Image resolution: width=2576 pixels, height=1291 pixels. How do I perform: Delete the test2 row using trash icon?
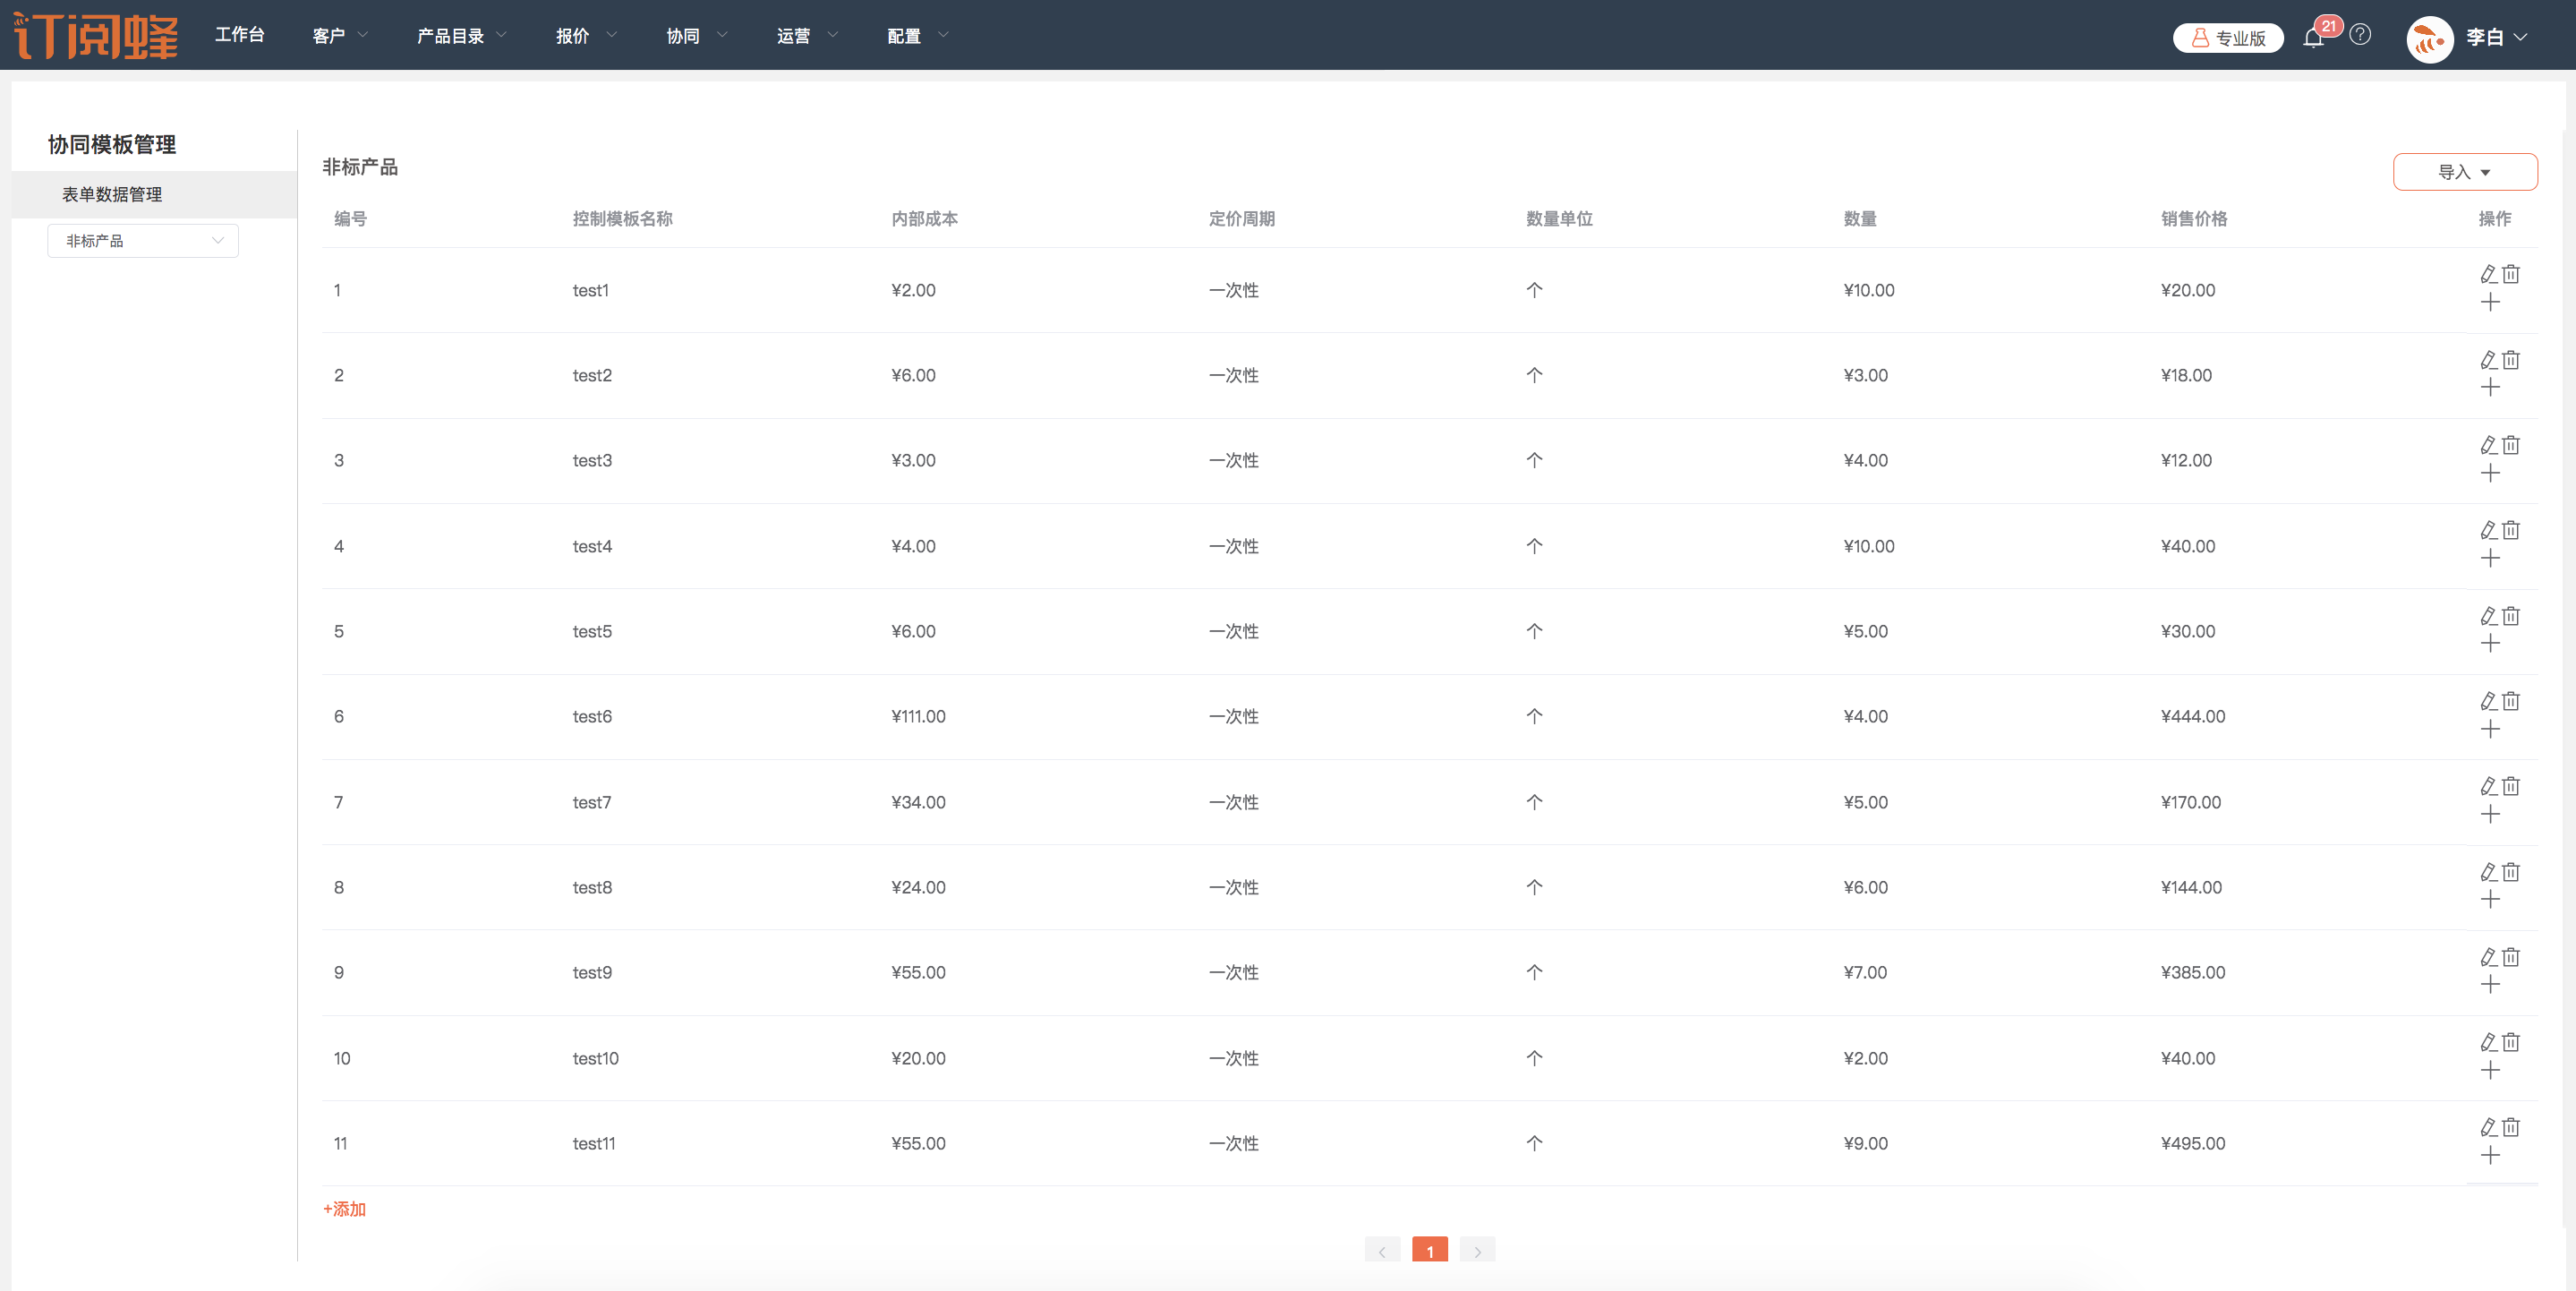[2511, 360]
